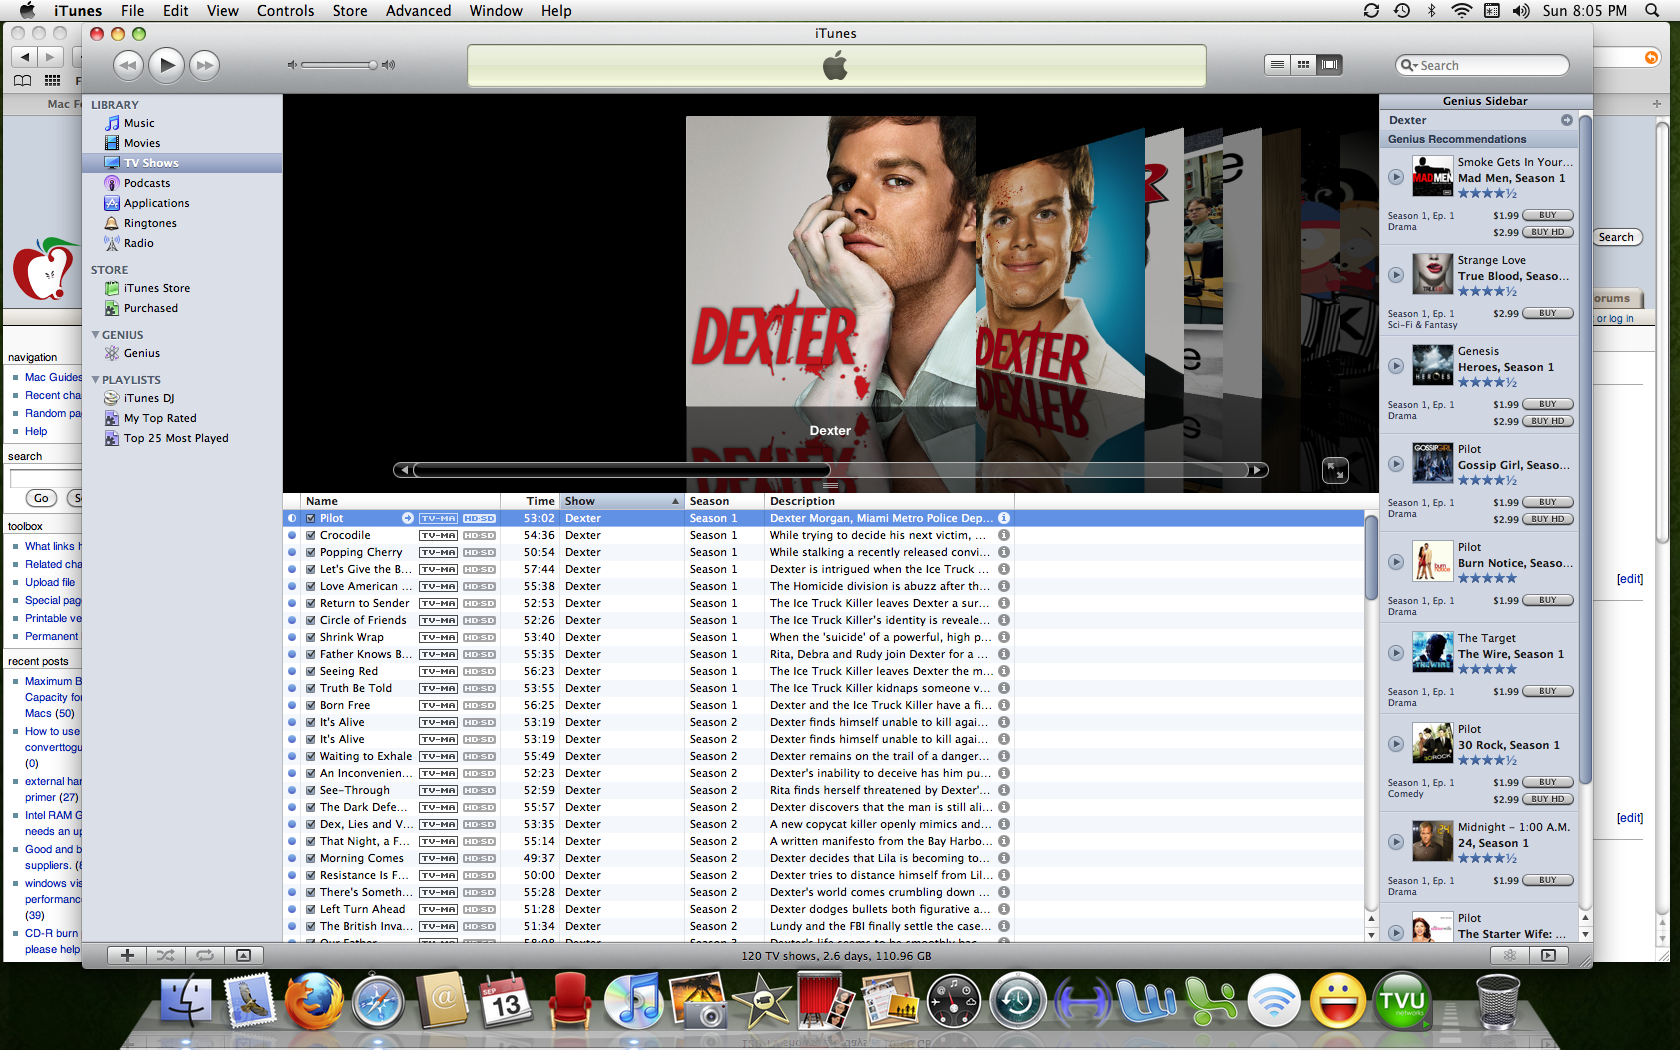Screen dimensions: 1680x1050
Task: Switch to Cover Flow view icon
Action: (x=1329, y=65)
